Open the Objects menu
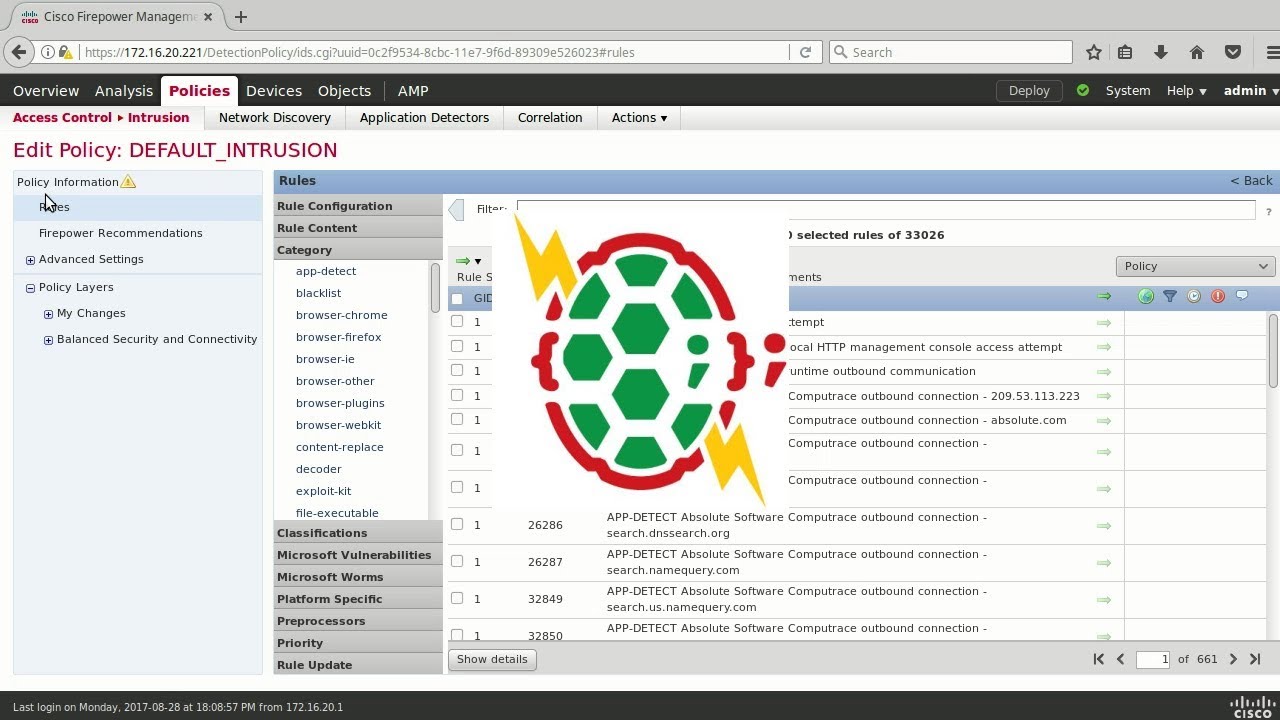 click(344, 90)
